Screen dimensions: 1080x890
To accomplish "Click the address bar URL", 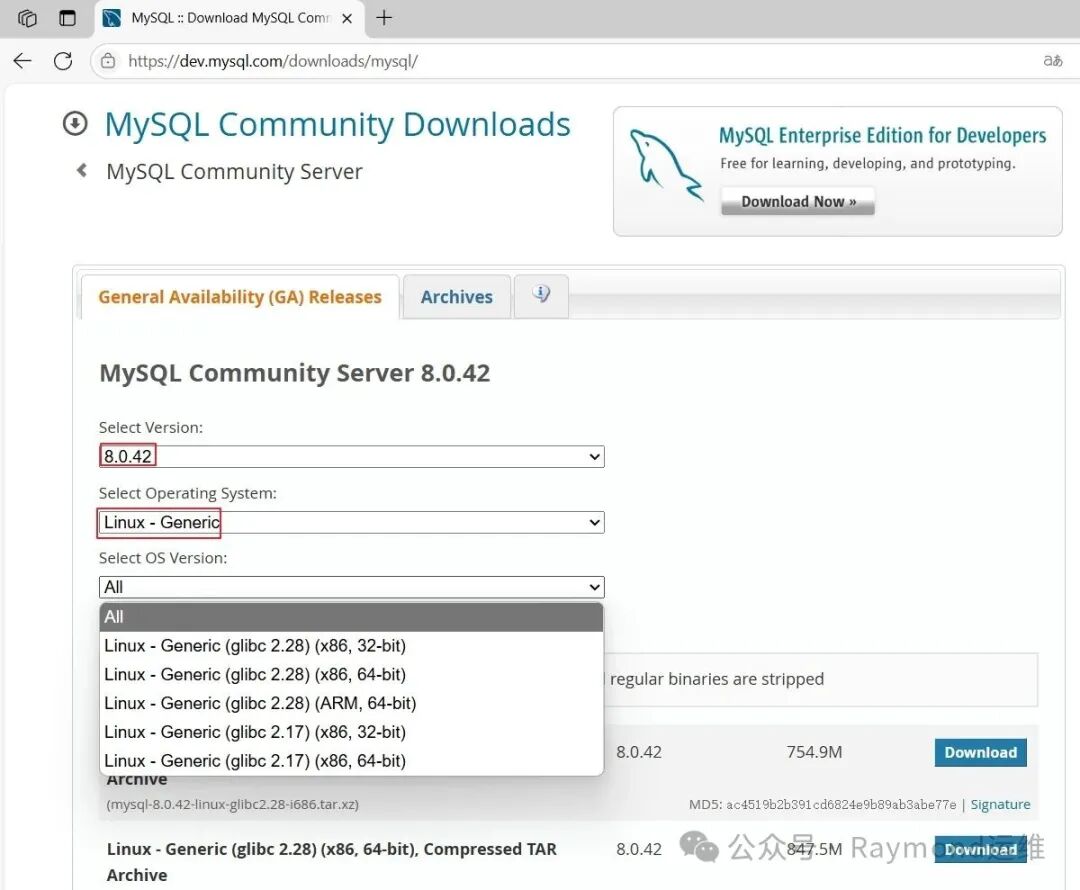I will 273,61.
